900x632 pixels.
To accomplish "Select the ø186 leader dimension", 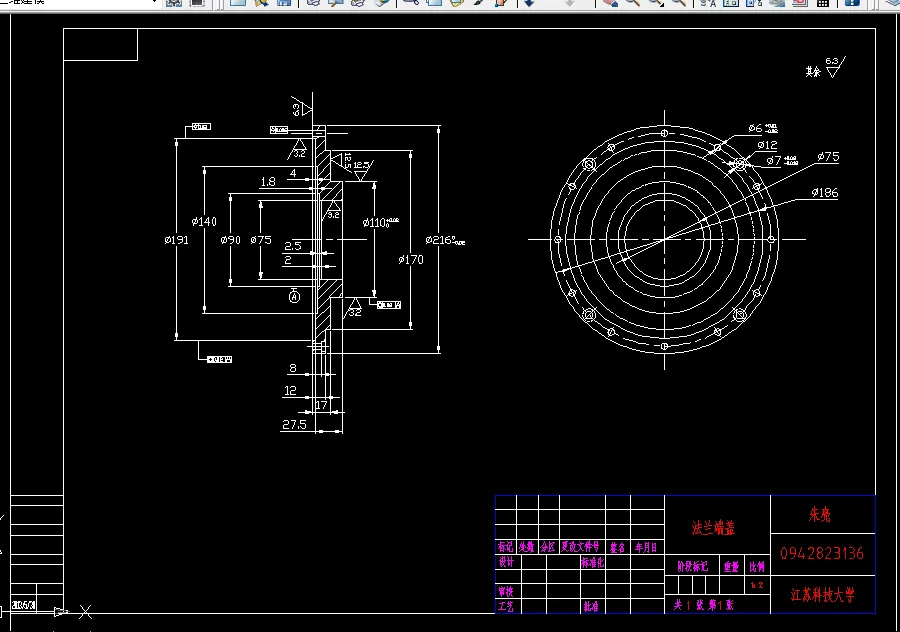I will [825, 193].
